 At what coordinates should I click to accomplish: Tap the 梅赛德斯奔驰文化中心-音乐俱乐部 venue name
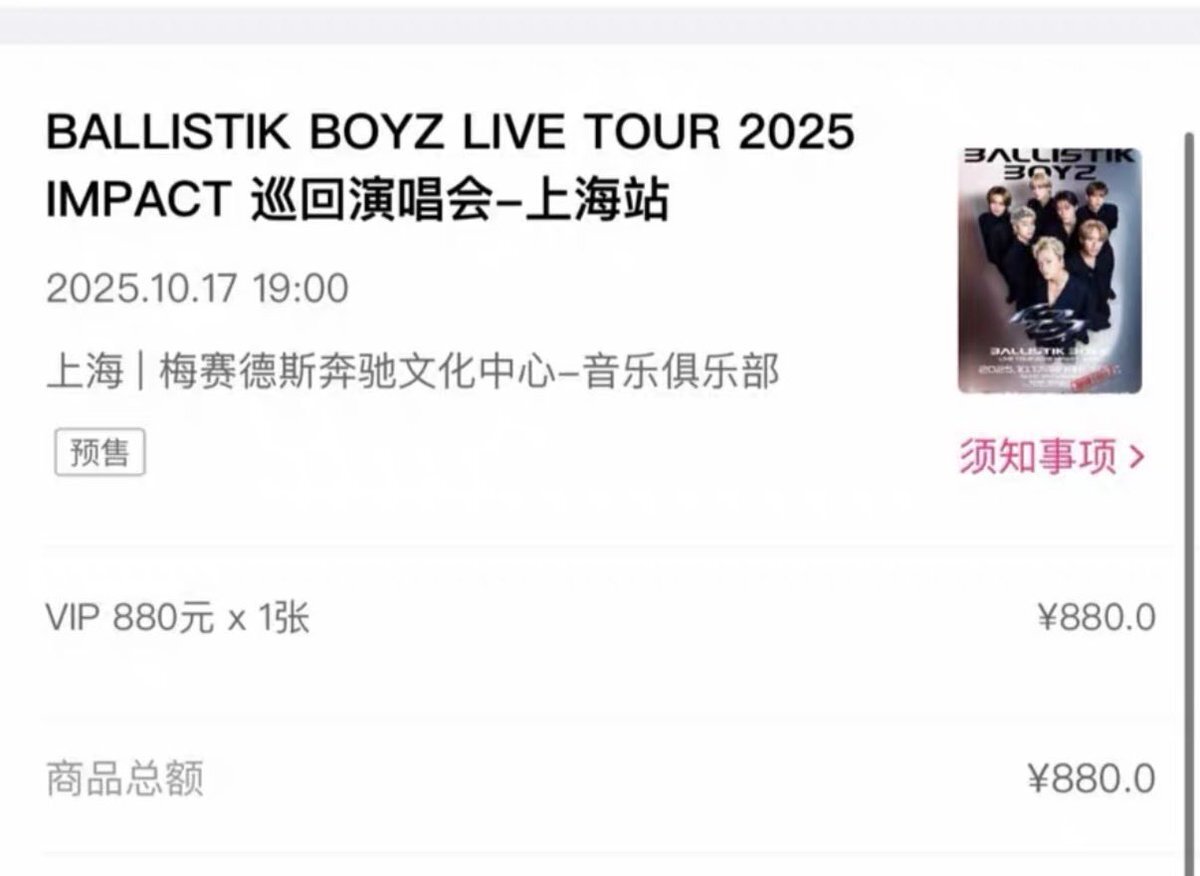coord(466,372)
